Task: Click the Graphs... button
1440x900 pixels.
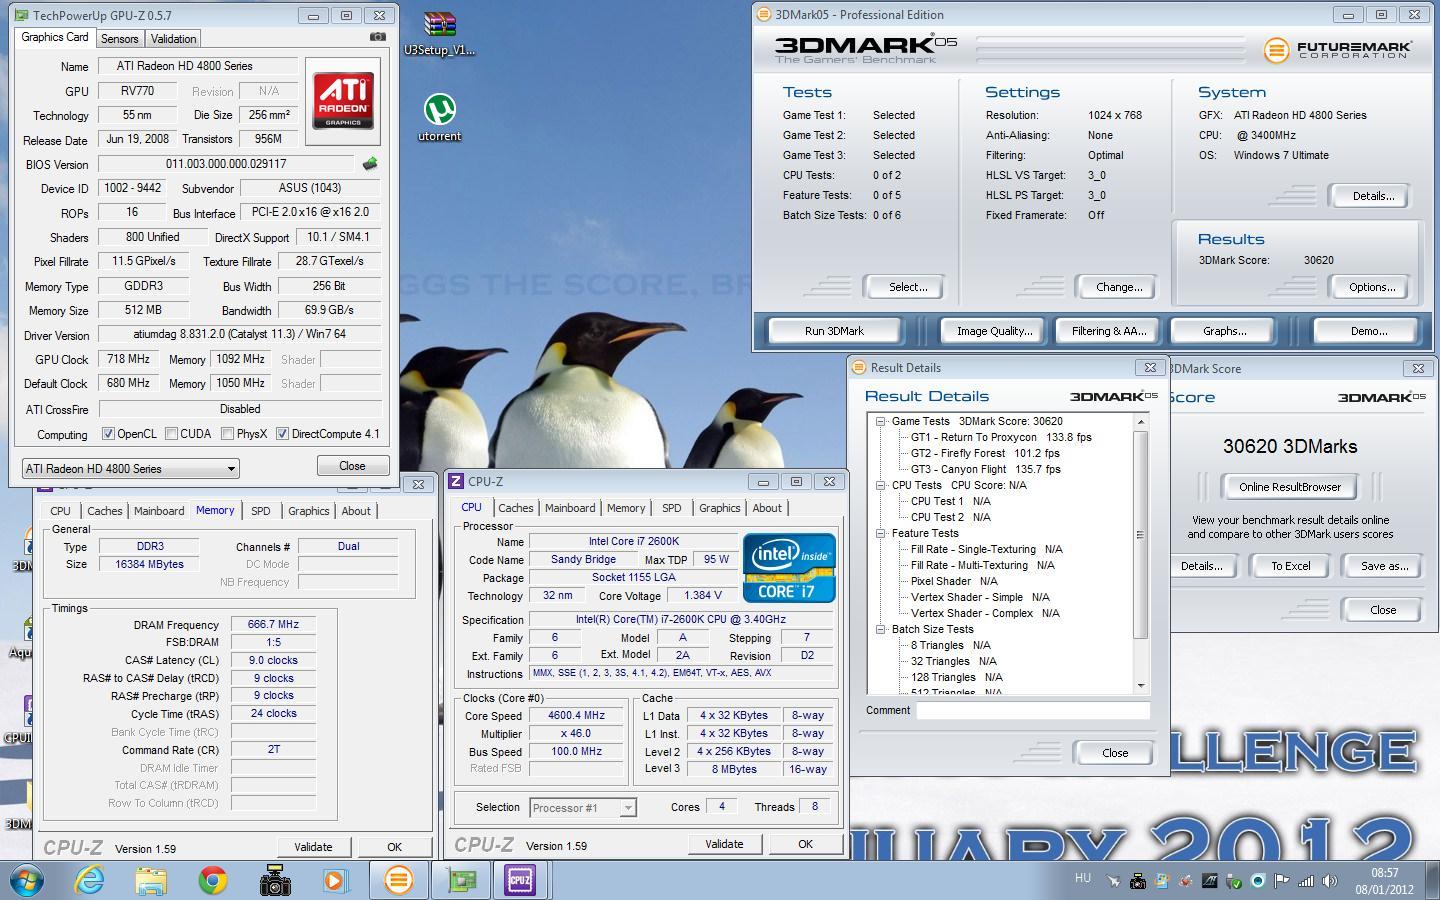Action: (x=1224, y=331)
